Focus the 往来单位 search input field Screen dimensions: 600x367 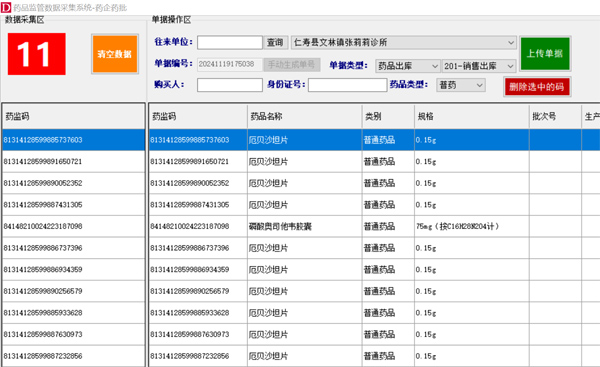pyautogui.click(x=230, y=42)
